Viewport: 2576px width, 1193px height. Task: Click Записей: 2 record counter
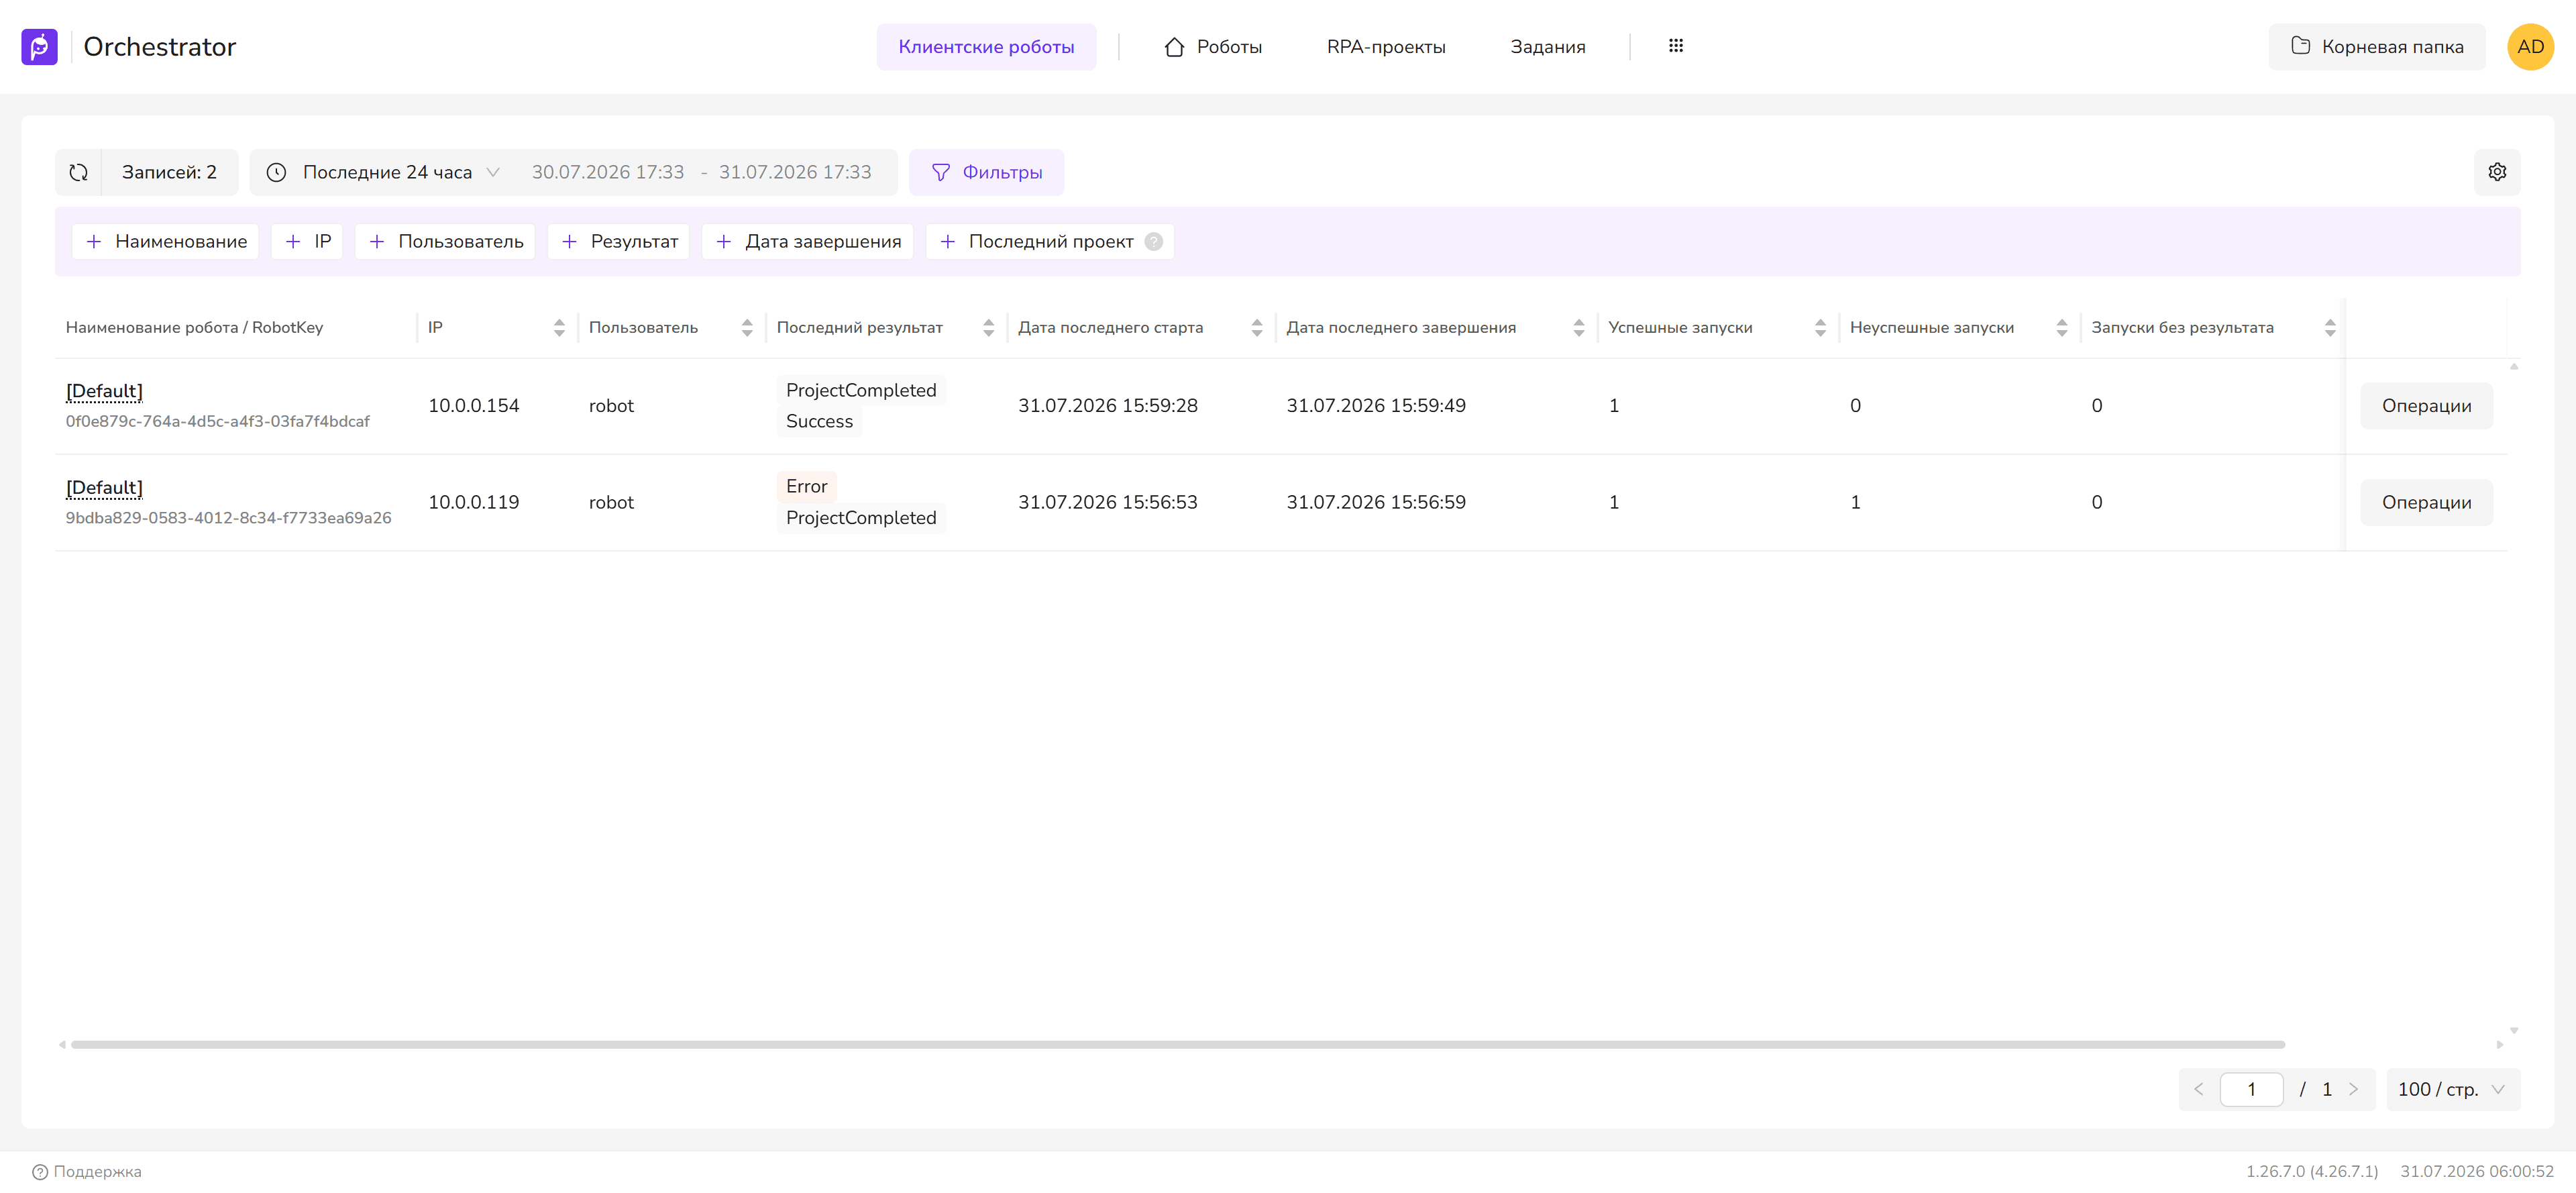(x=169, y=172)
